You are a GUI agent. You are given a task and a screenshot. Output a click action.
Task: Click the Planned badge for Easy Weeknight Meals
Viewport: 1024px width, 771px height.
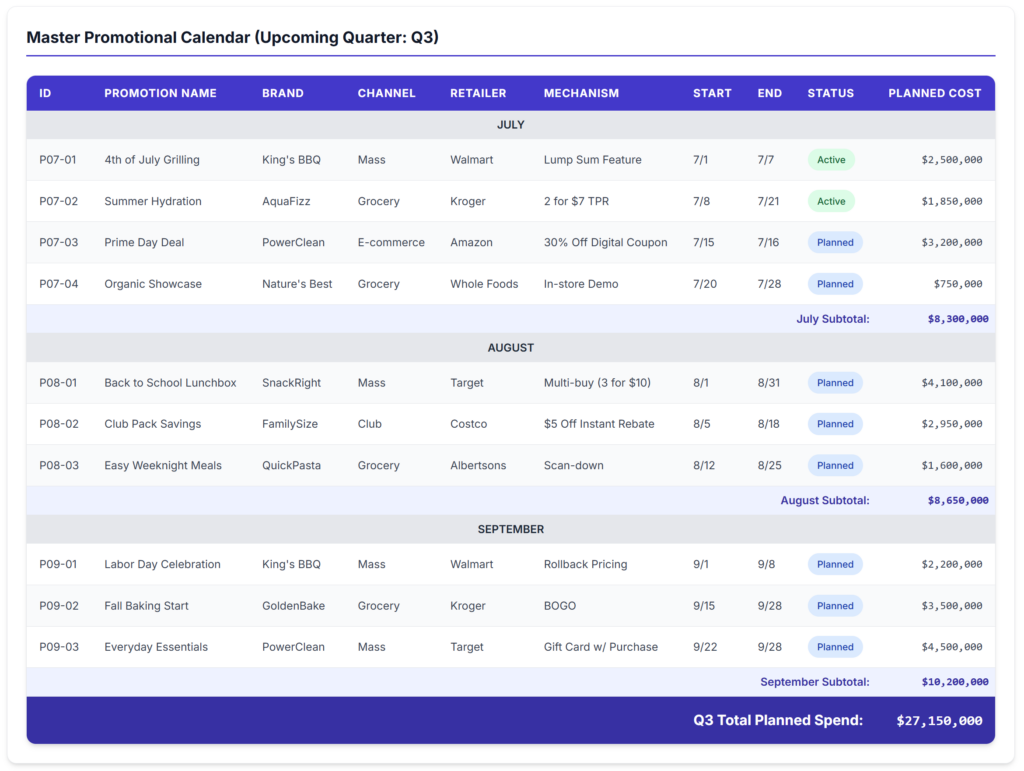[x=835, y=465]
